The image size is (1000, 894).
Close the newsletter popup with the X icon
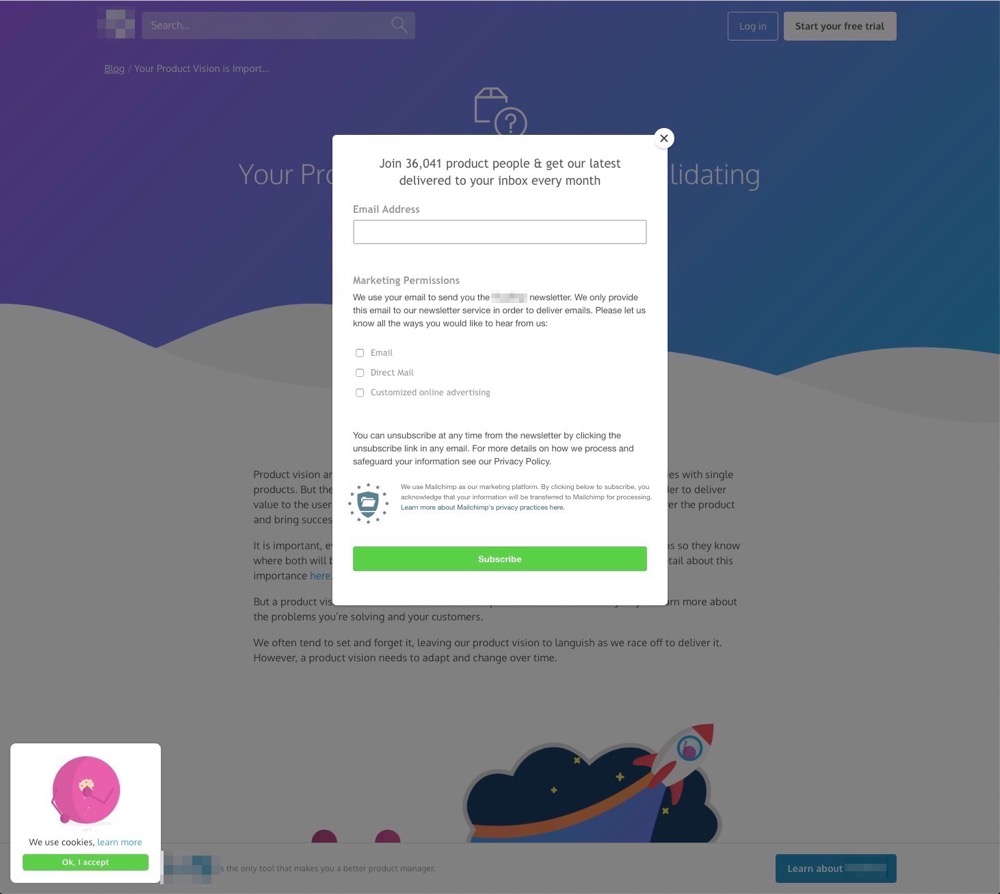tap(664, 138)
